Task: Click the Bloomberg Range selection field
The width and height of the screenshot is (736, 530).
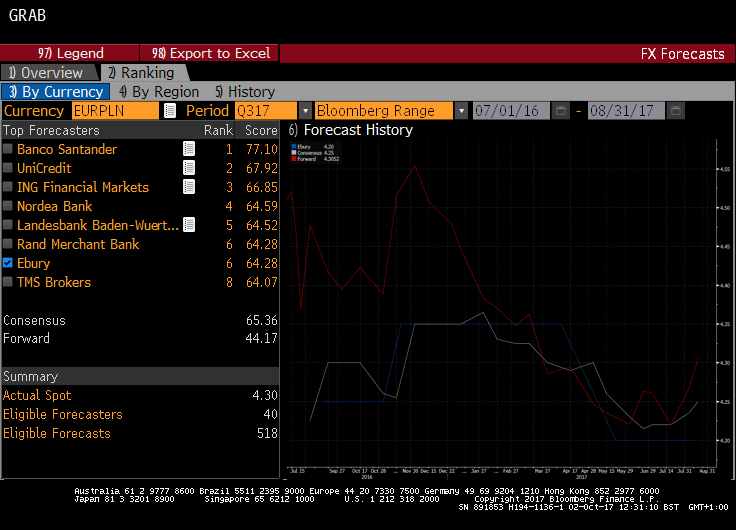Action: [x=384, y=111]
